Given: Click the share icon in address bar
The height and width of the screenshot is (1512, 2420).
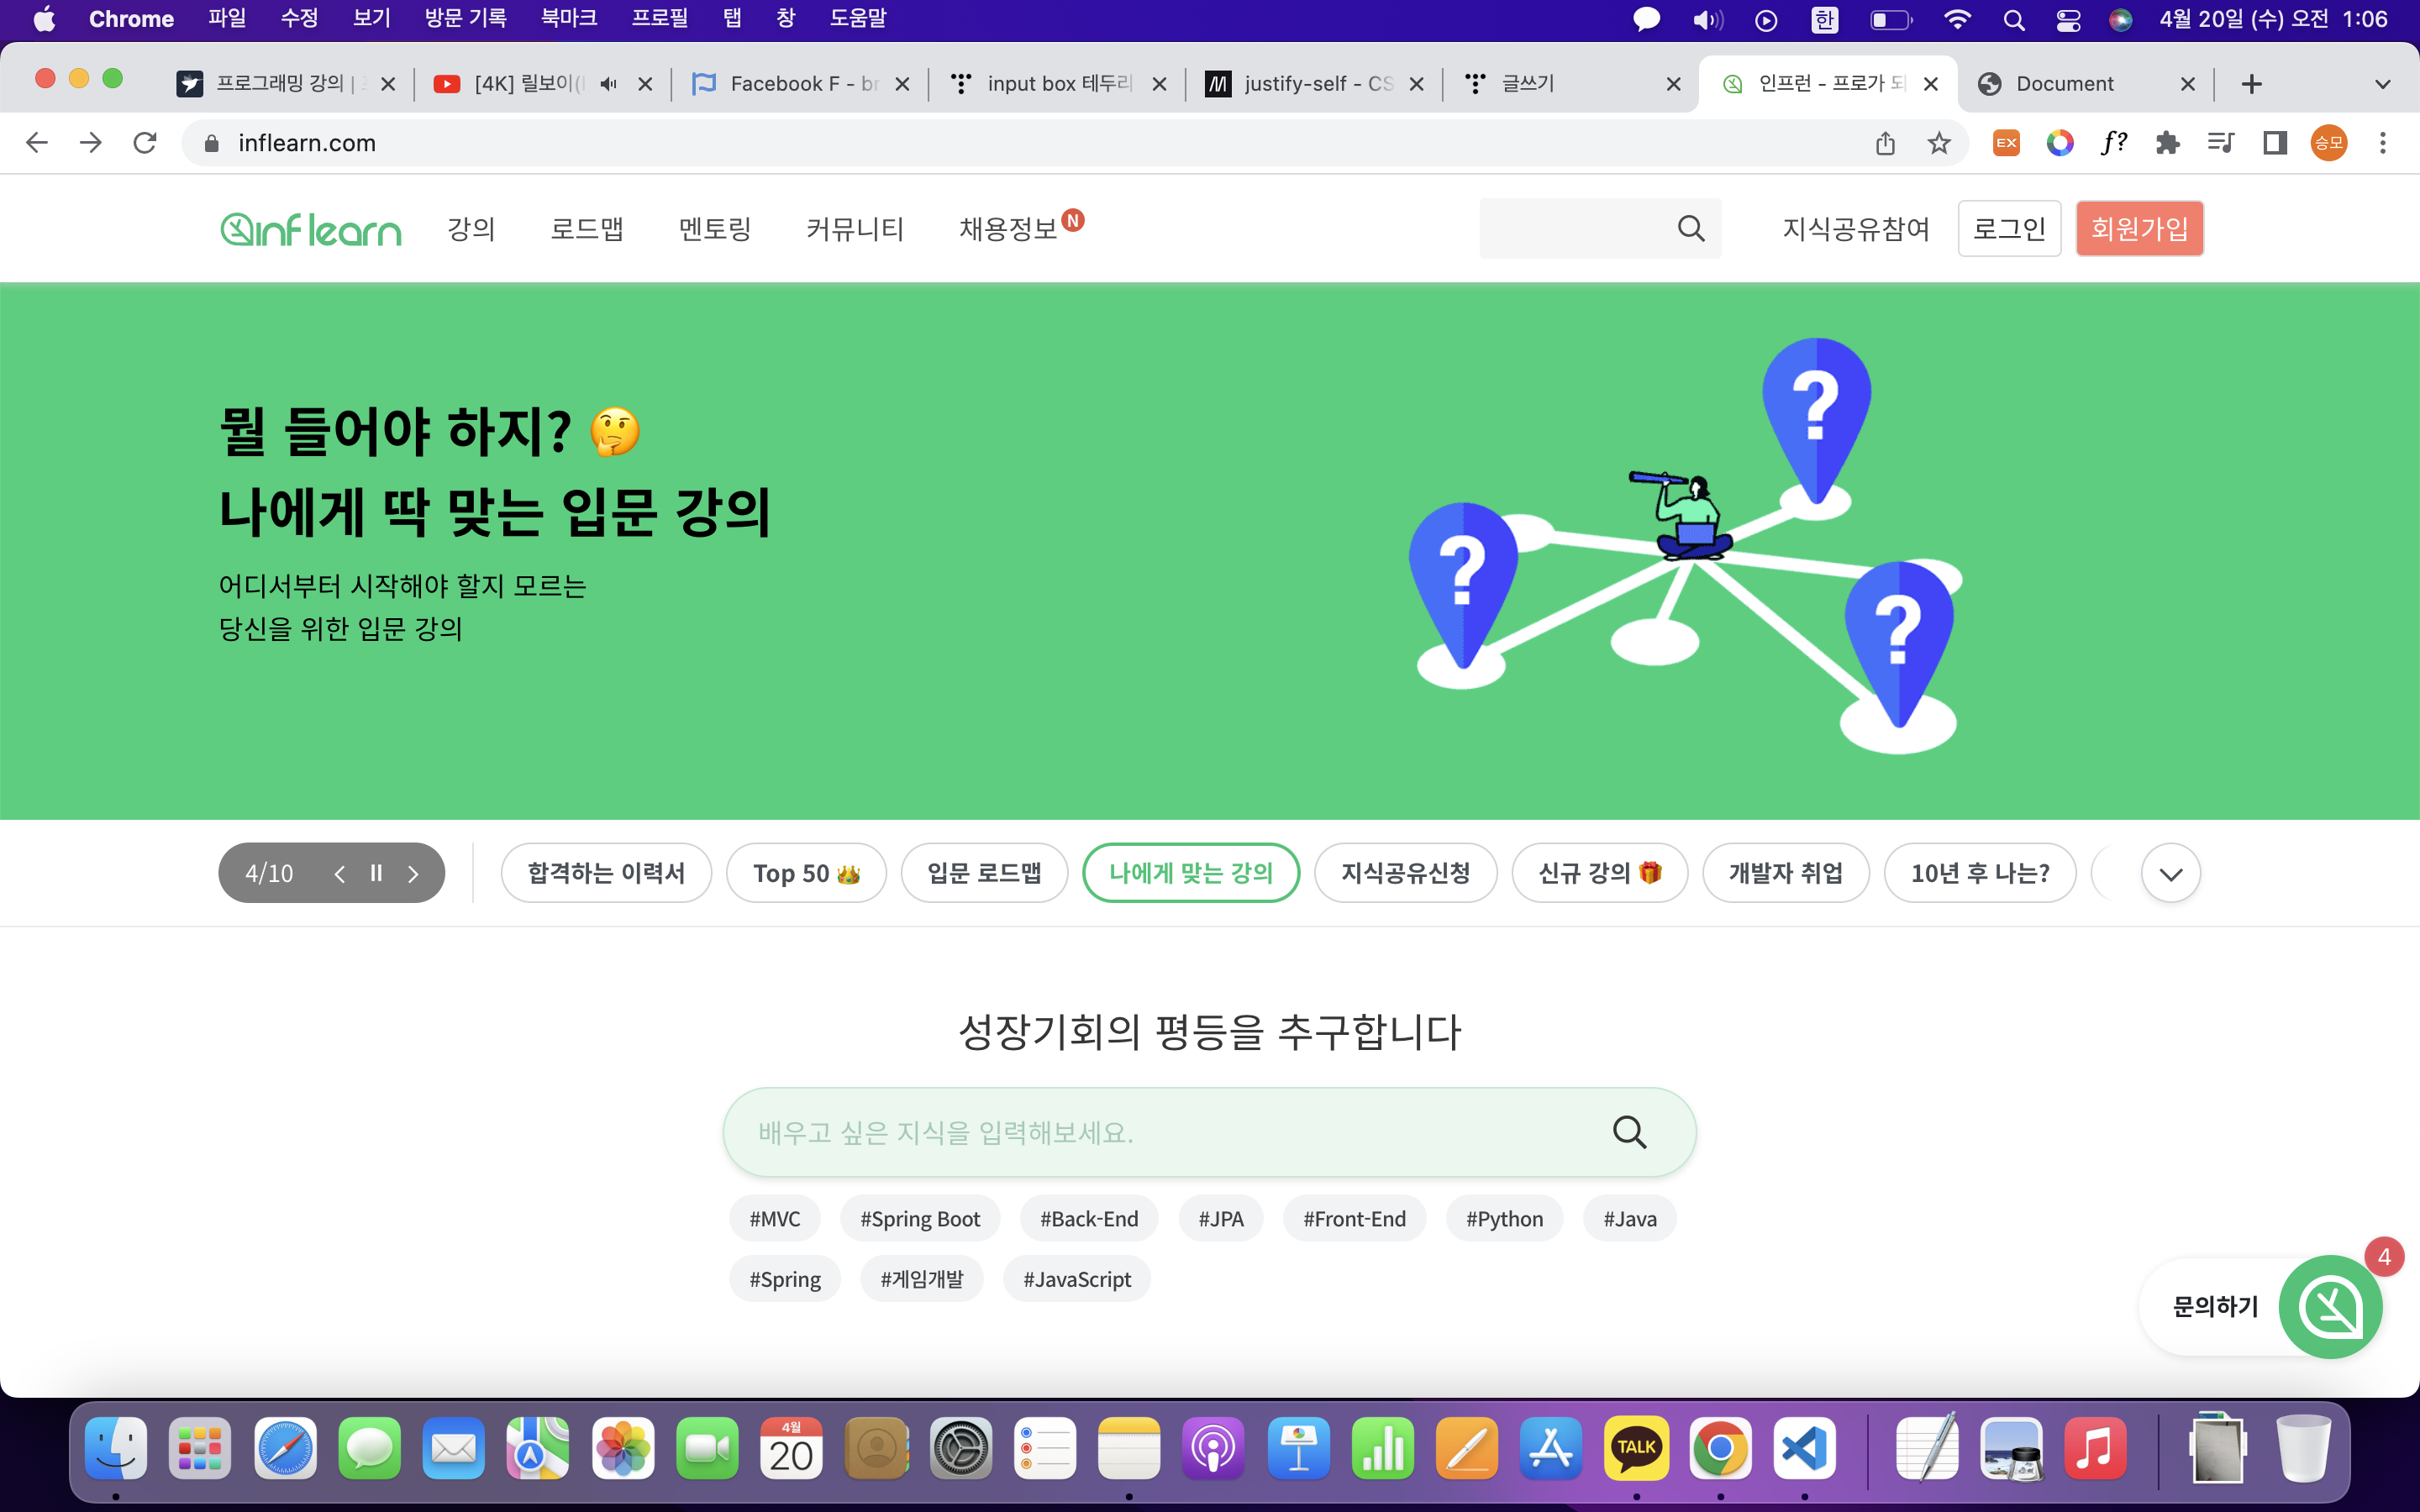Looking at the screenshot, I should [1885, 143].
